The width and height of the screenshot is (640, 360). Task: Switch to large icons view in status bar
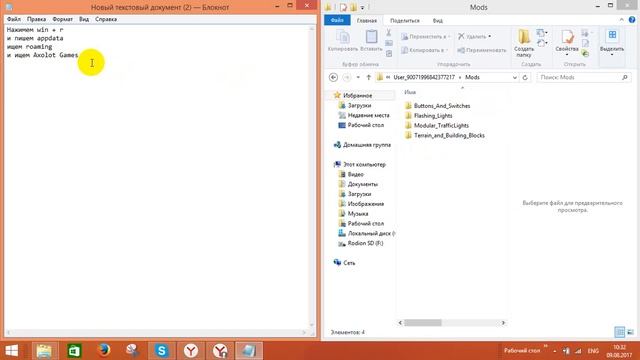pos(631,332)
